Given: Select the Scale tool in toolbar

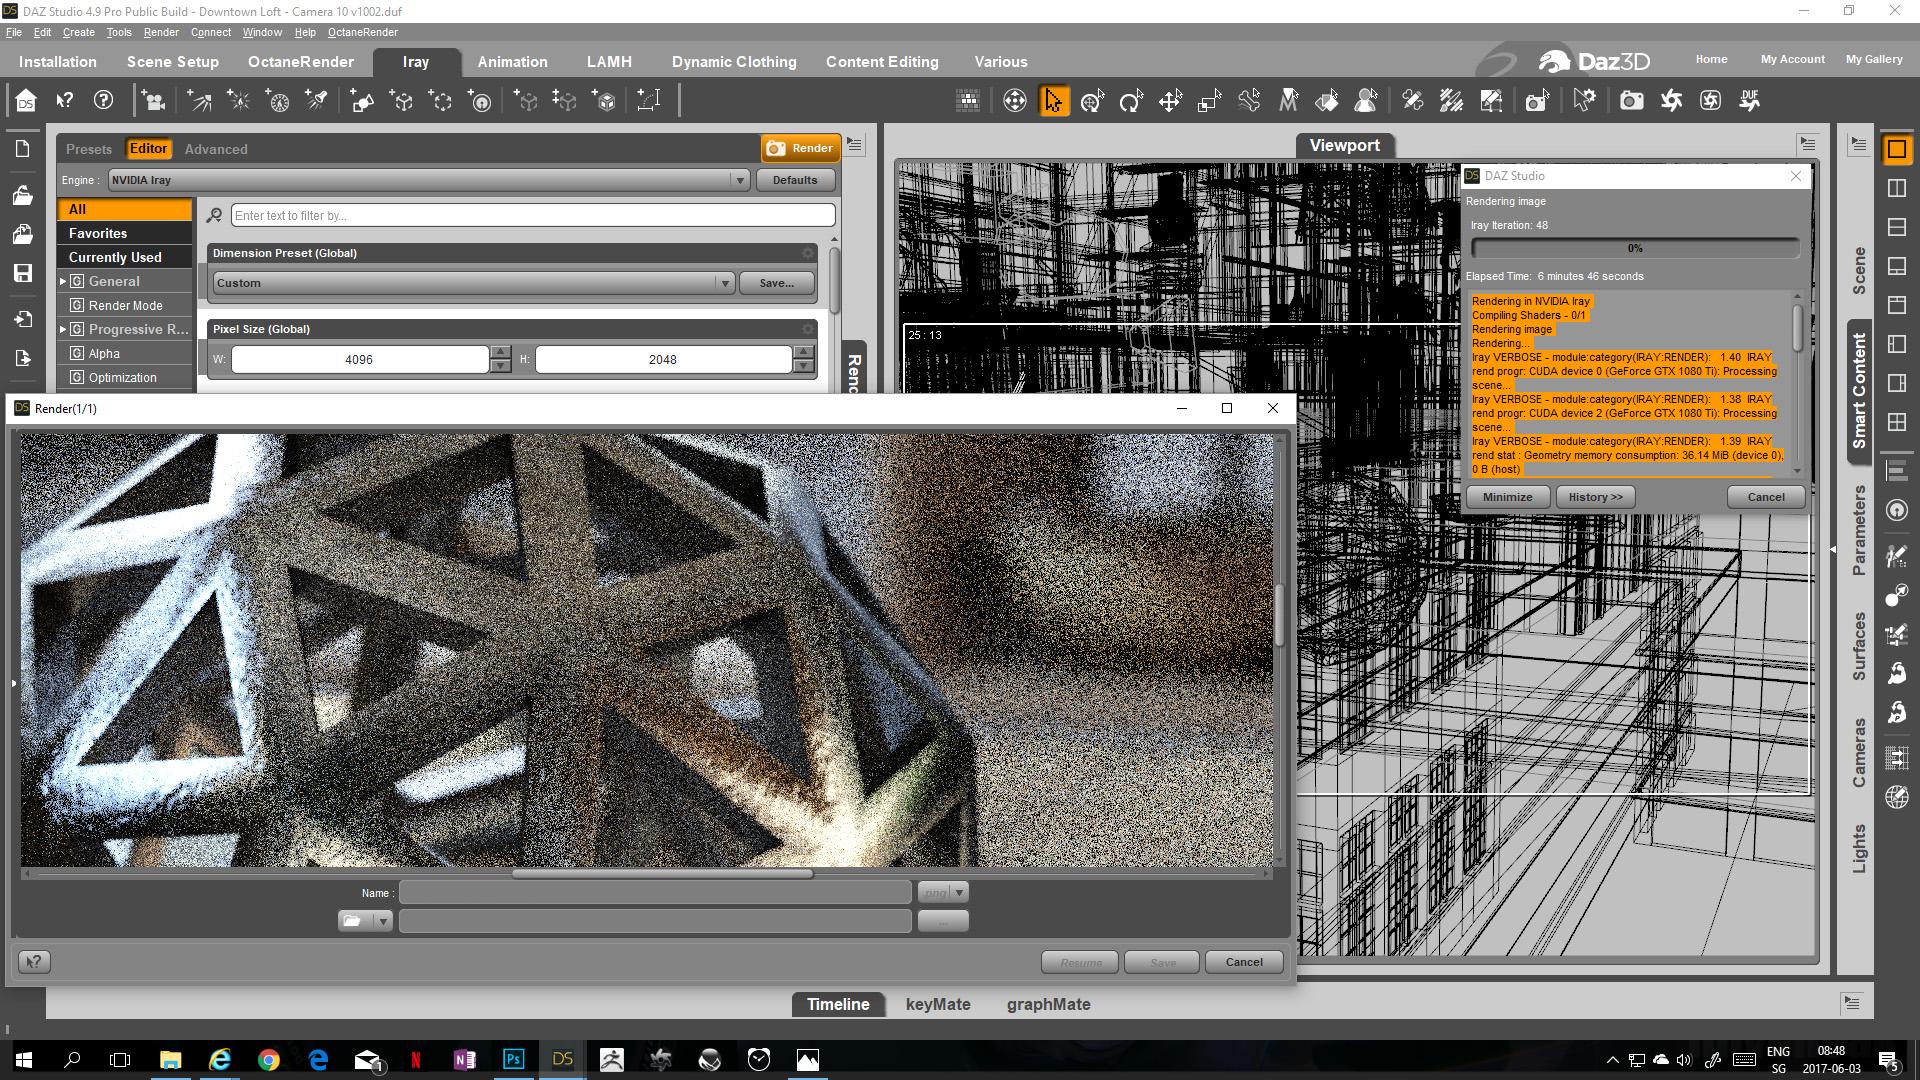Looking at the screenshot, I should (x=1209, y=101).
